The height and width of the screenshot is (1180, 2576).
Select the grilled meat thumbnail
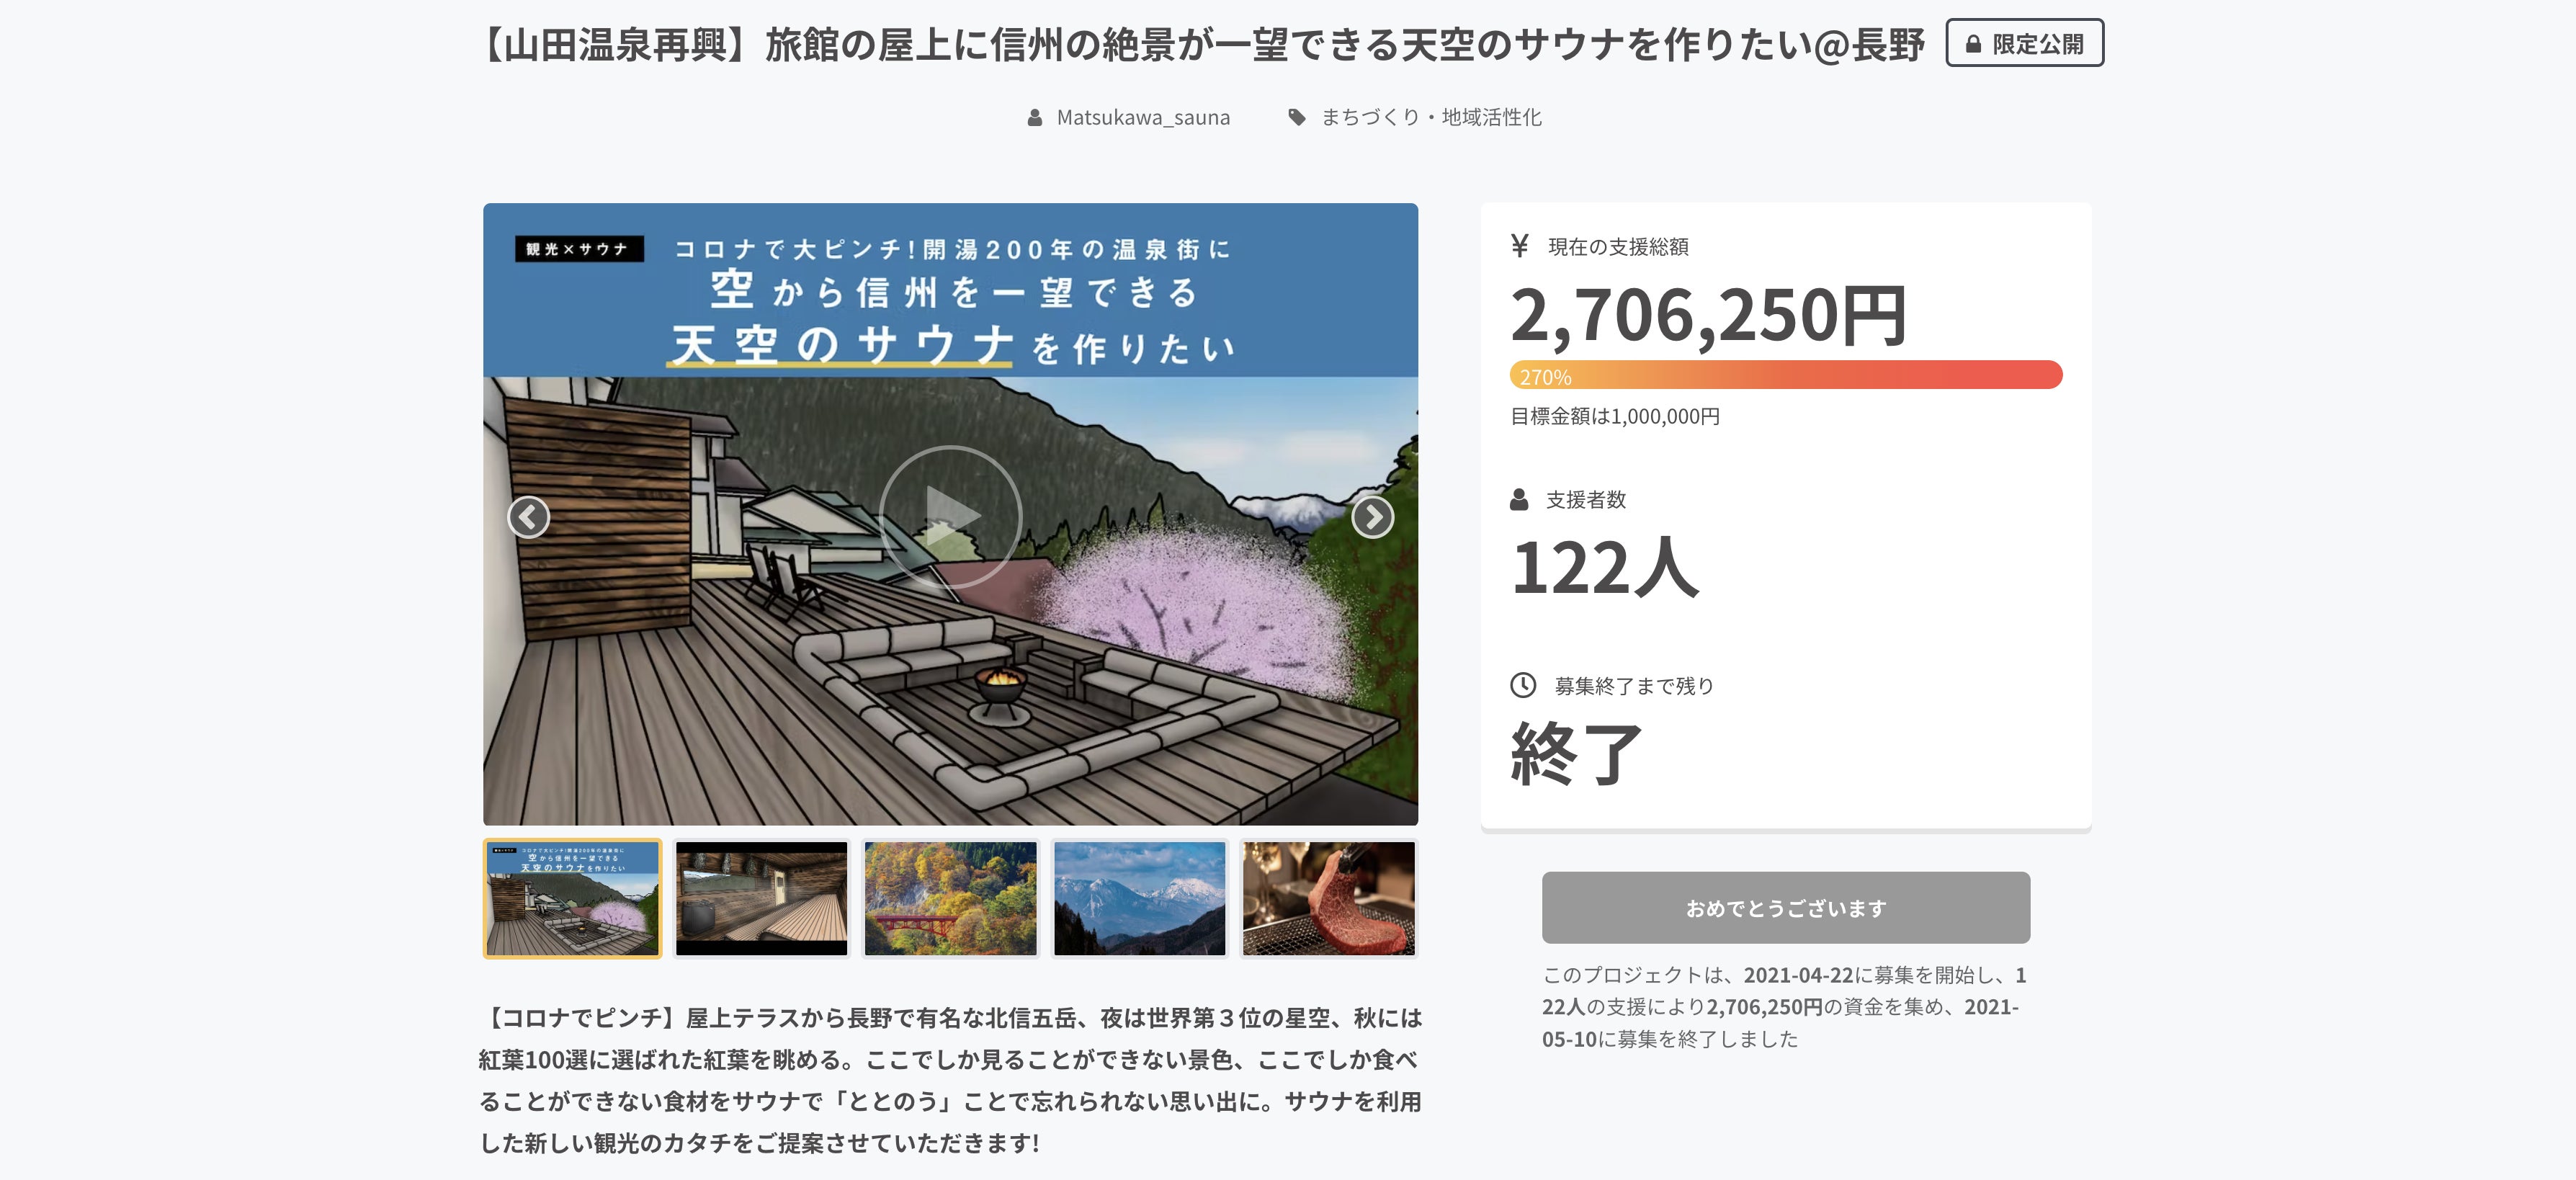click(x=1328, y=898)
